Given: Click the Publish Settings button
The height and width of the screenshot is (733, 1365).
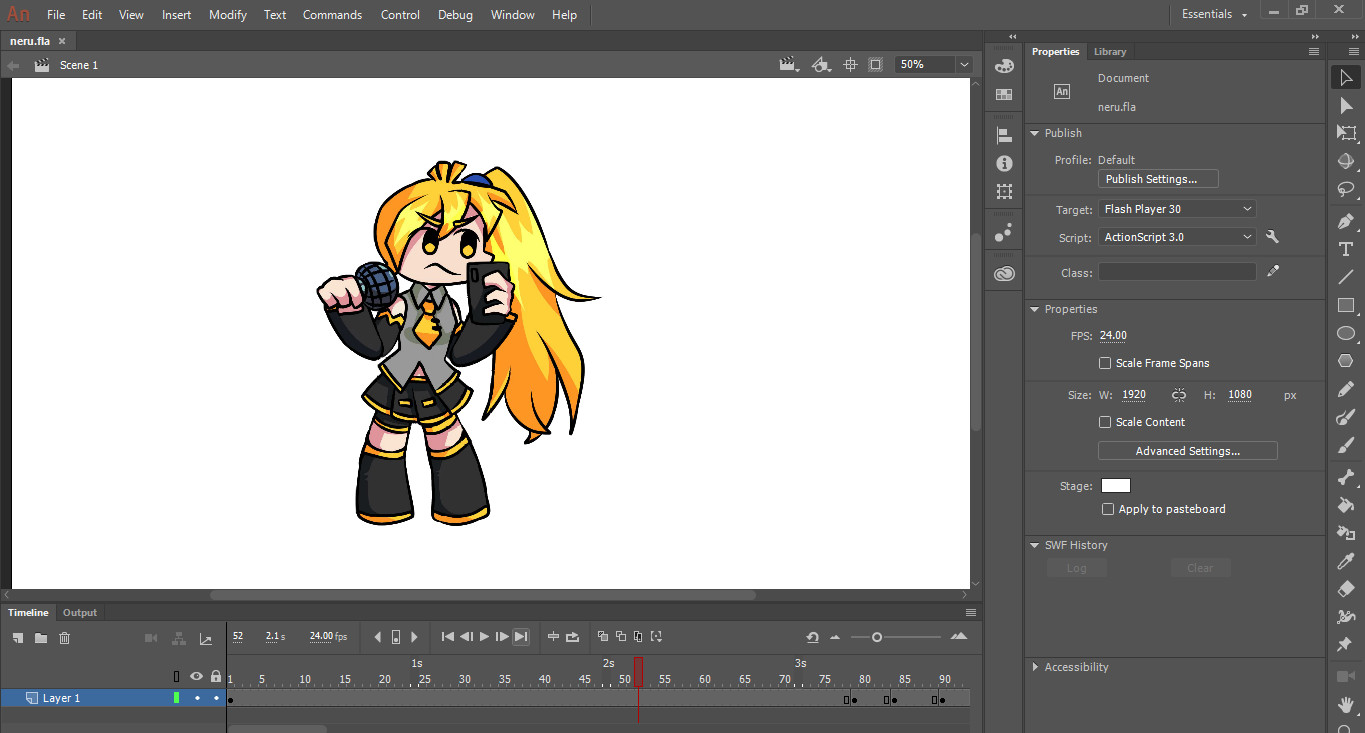Looking at the screenshot, I should pos(1158,179).
